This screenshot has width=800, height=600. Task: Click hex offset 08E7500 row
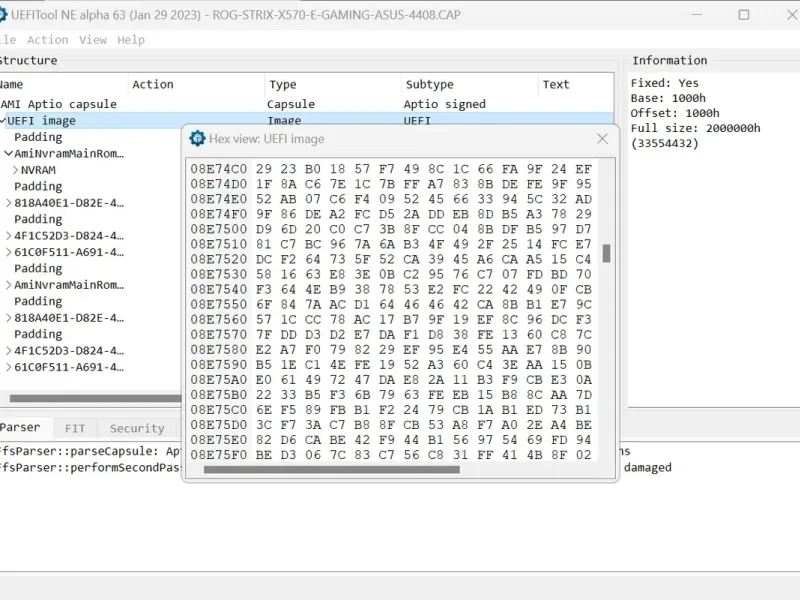(x=391, y=229)
